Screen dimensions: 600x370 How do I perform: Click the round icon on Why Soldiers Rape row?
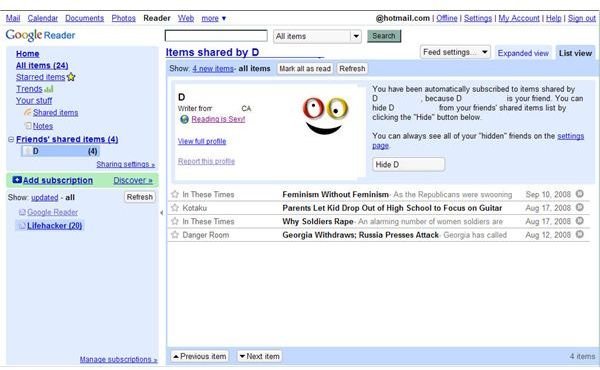coord(580,221)
